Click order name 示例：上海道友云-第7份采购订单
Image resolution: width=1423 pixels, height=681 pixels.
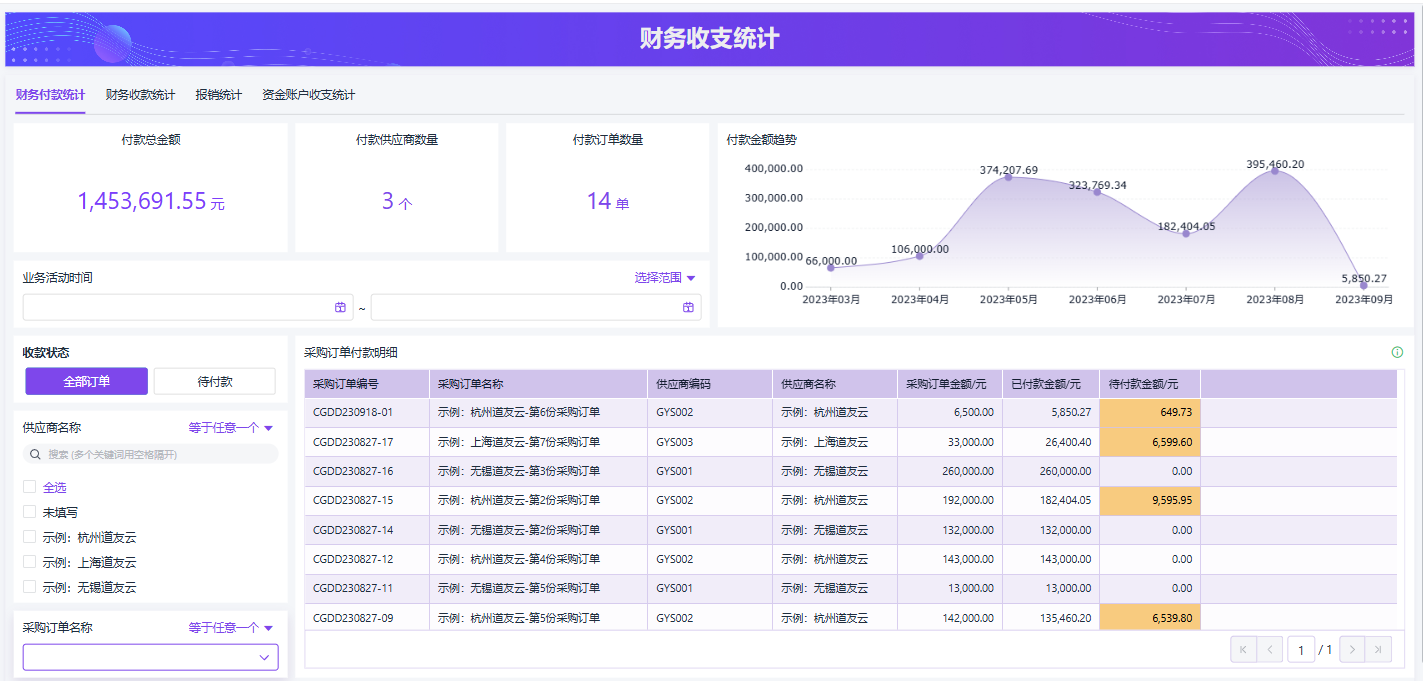(x=519, y=442)
